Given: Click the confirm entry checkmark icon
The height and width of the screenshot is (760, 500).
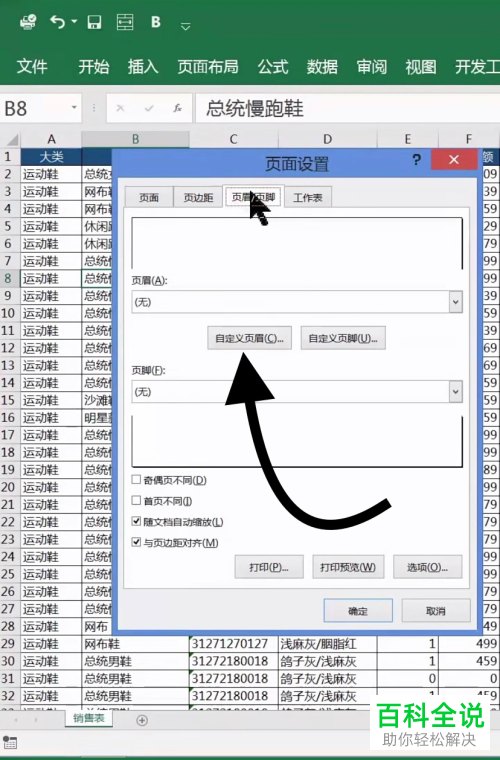Looking at the screenshot, I should [149, 108].
